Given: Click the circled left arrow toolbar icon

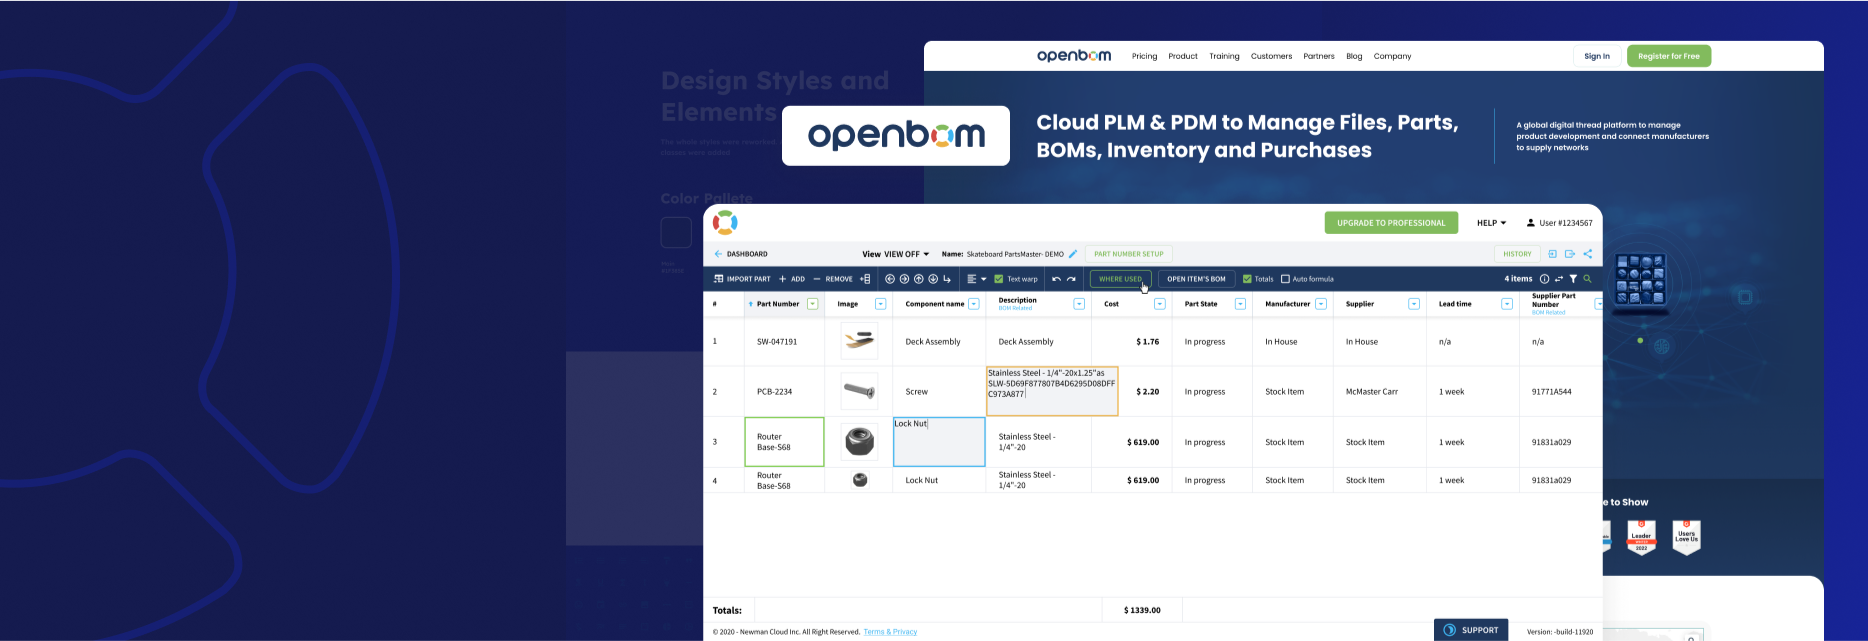Looking at the screenshot, I should point(890,279).
